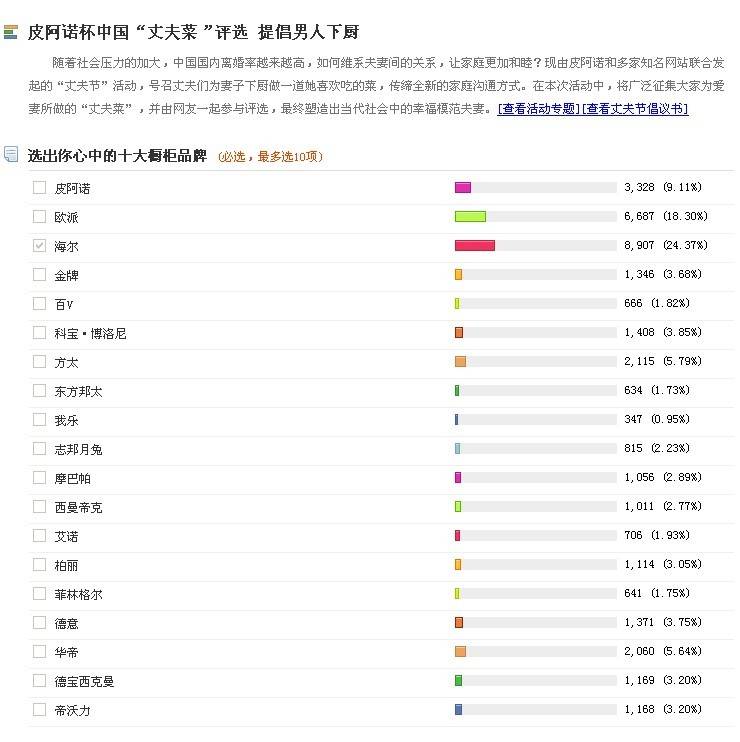
Task: Check the 皮阿诺 checkbox
Action: click(x=39, y=187)
